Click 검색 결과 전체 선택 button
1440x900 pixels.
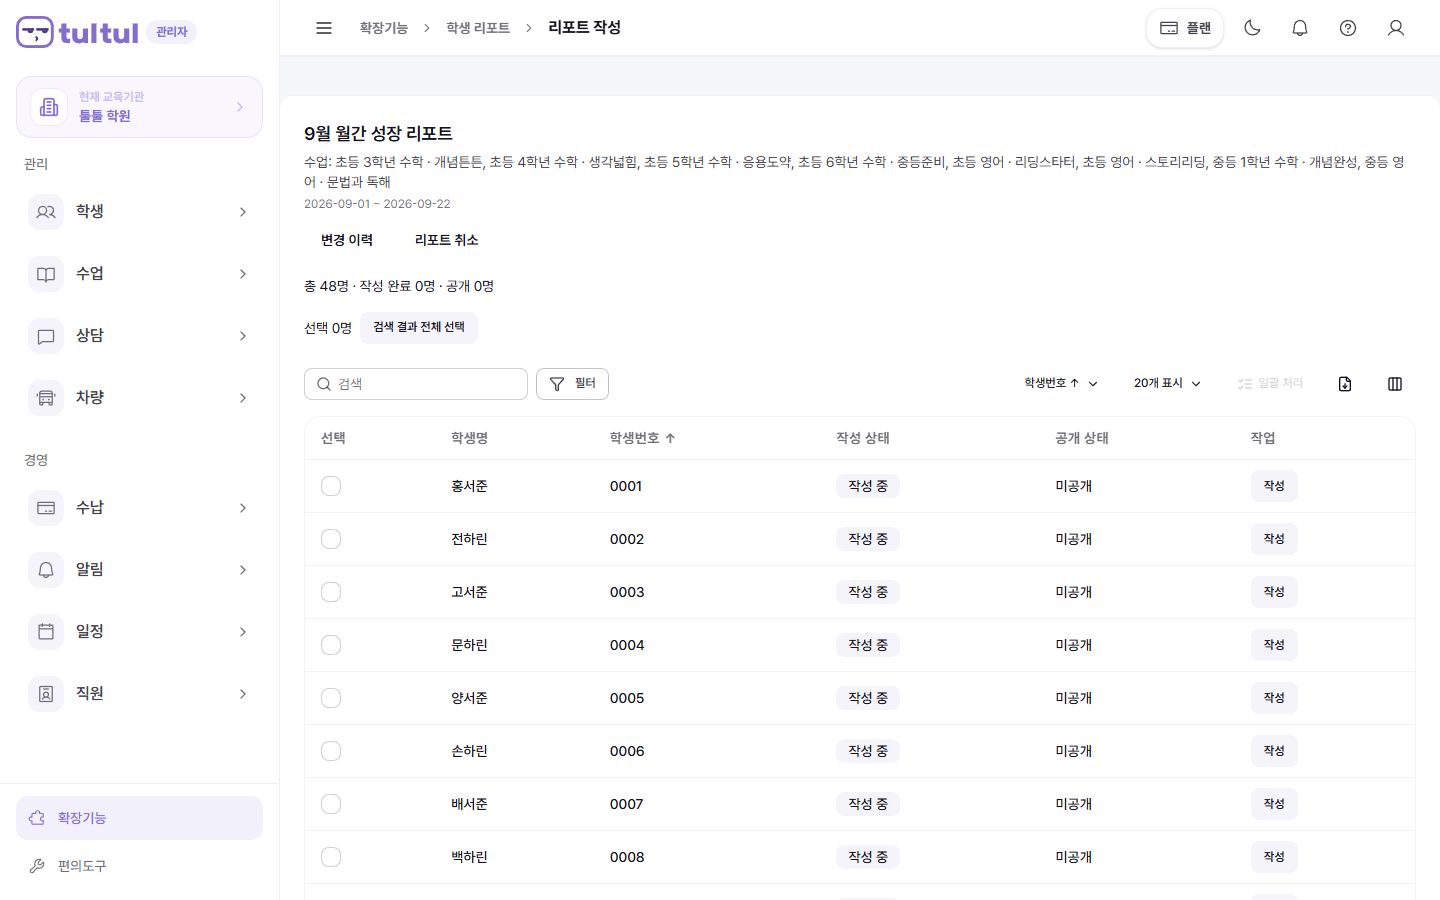419,328
